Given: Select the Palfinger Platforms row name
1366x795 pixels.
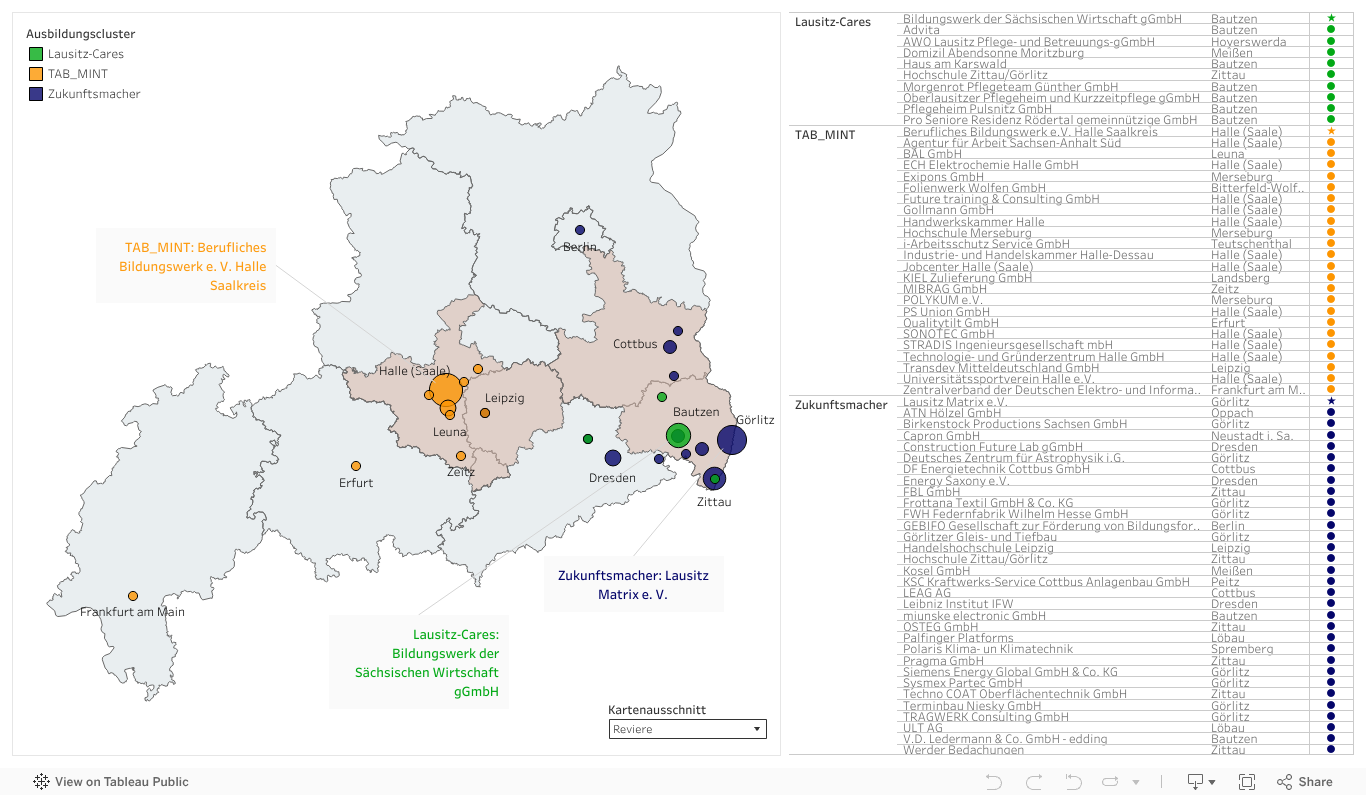Looking at the screenshot, I should (x=959, y=637).
